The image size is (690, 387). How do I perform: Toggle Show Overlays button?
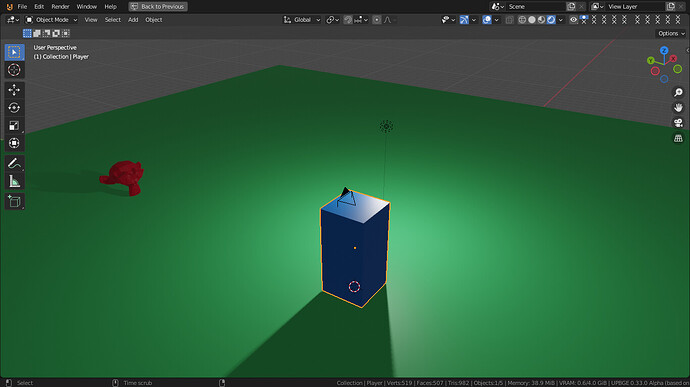click(487, 20)
